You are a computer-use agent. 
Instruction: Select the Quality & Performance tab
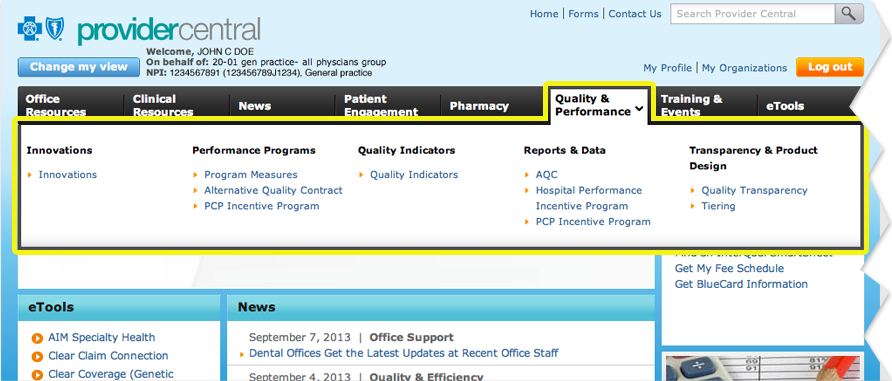[x=599, y=105]
